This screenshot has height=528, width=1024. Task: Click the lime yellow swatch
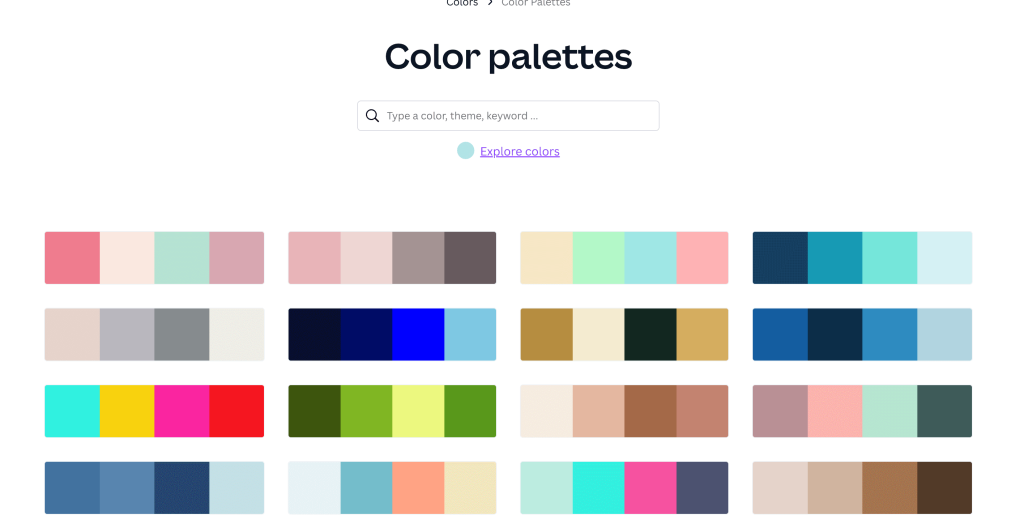tap(418, 411)
